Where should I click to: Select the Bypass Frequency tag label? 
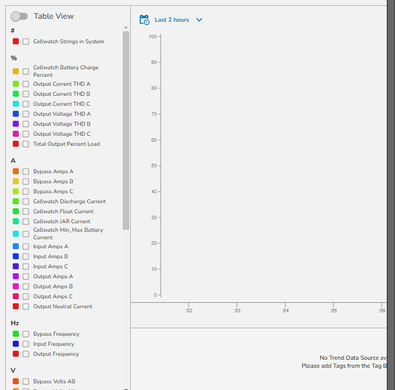click(56, 334)
